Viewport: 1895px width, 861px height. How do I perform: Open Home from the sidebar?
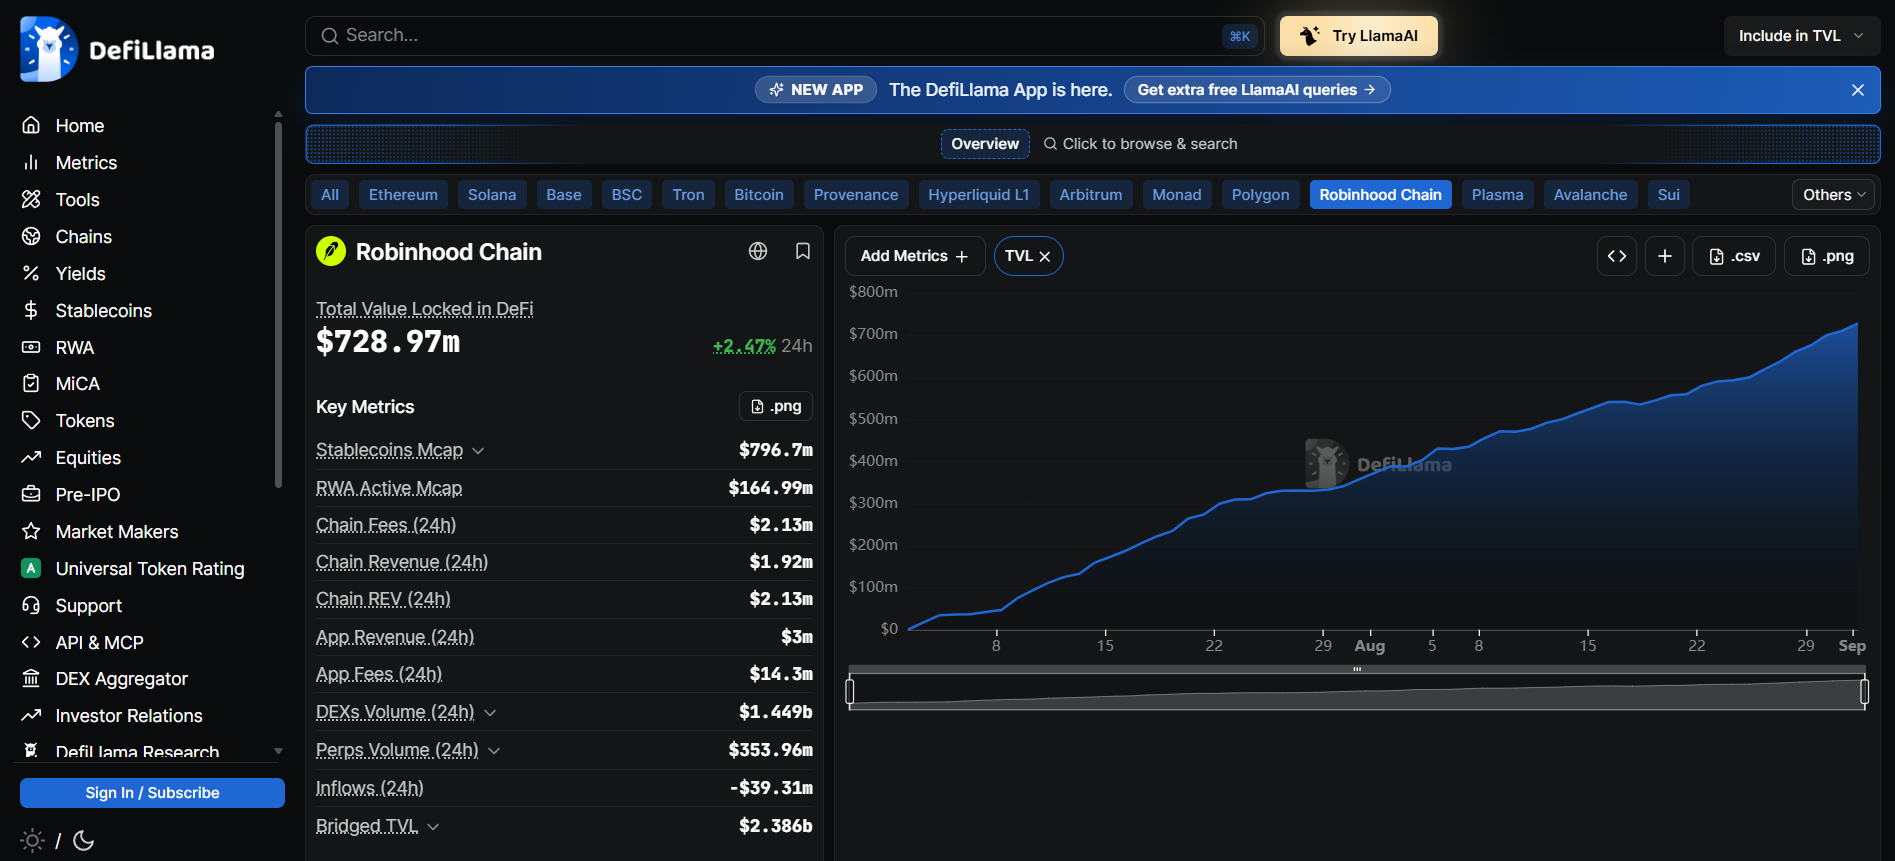80,126
